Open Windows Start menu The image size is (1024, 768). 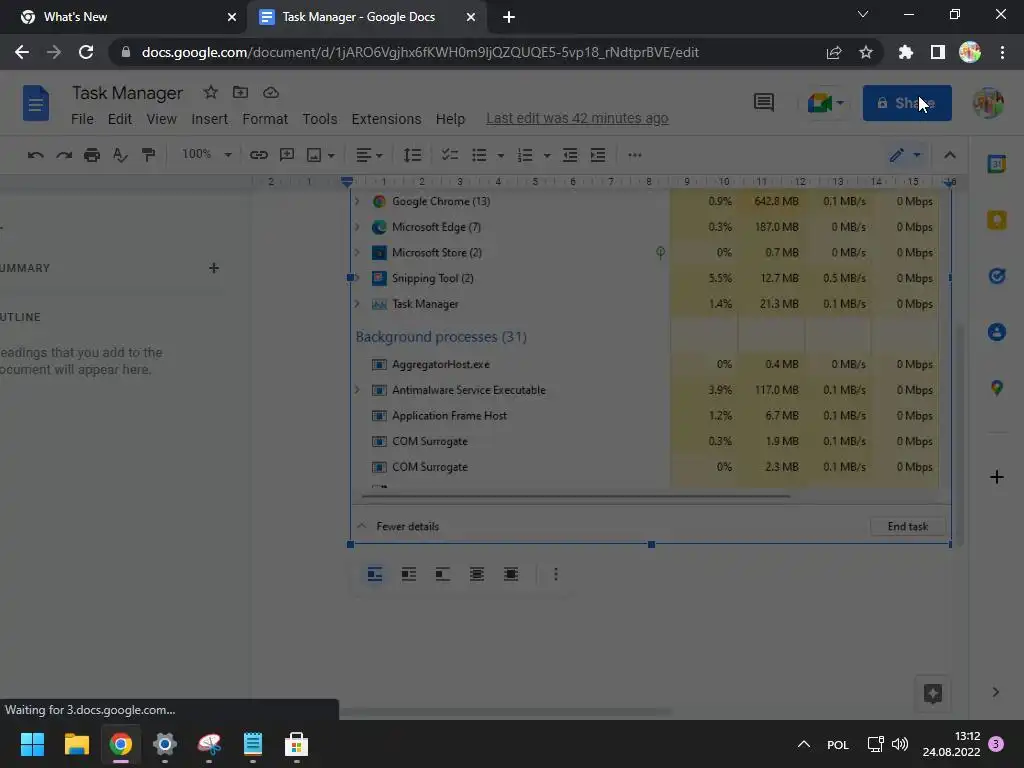tap(32, 744)
